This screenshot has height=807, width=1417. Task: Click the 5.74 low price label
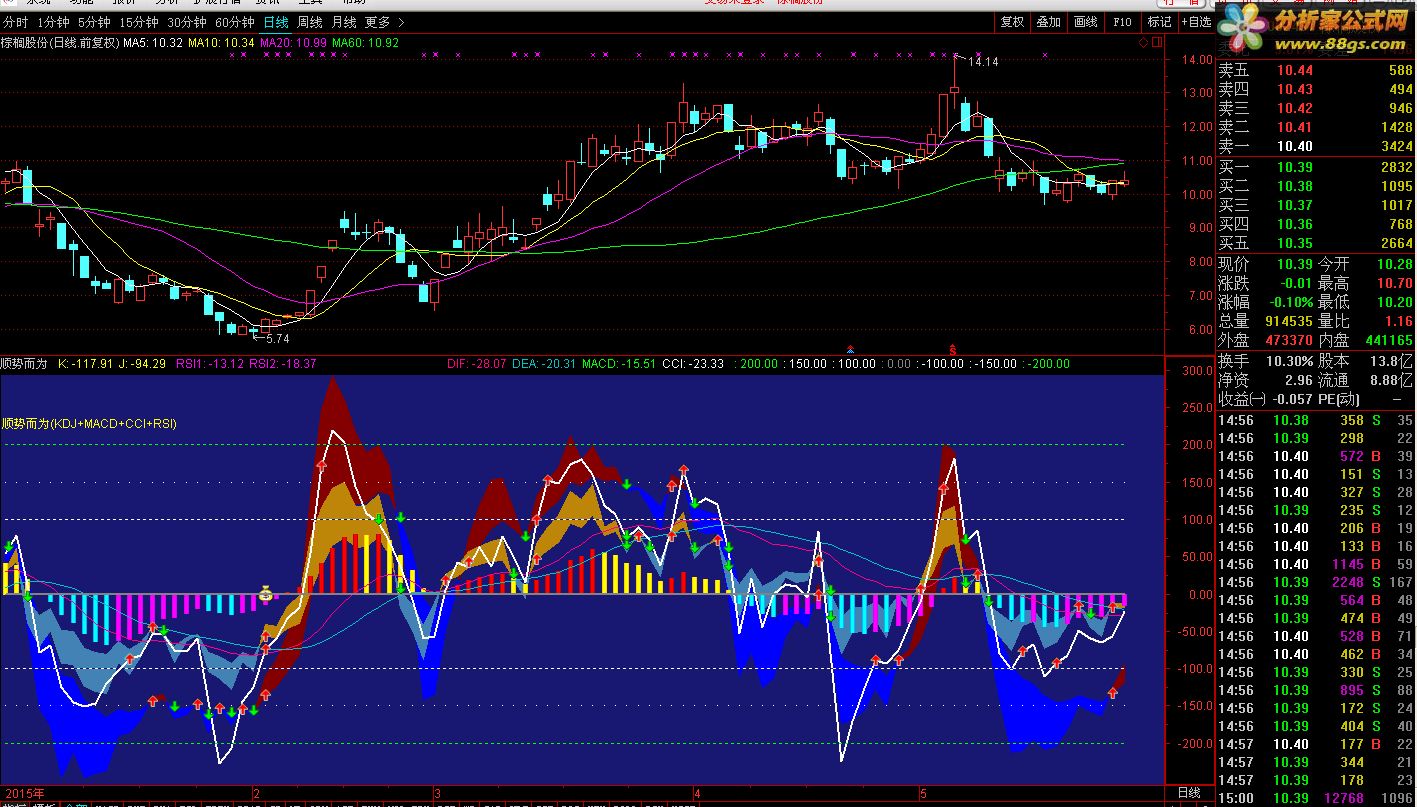(x=276, y=339)
